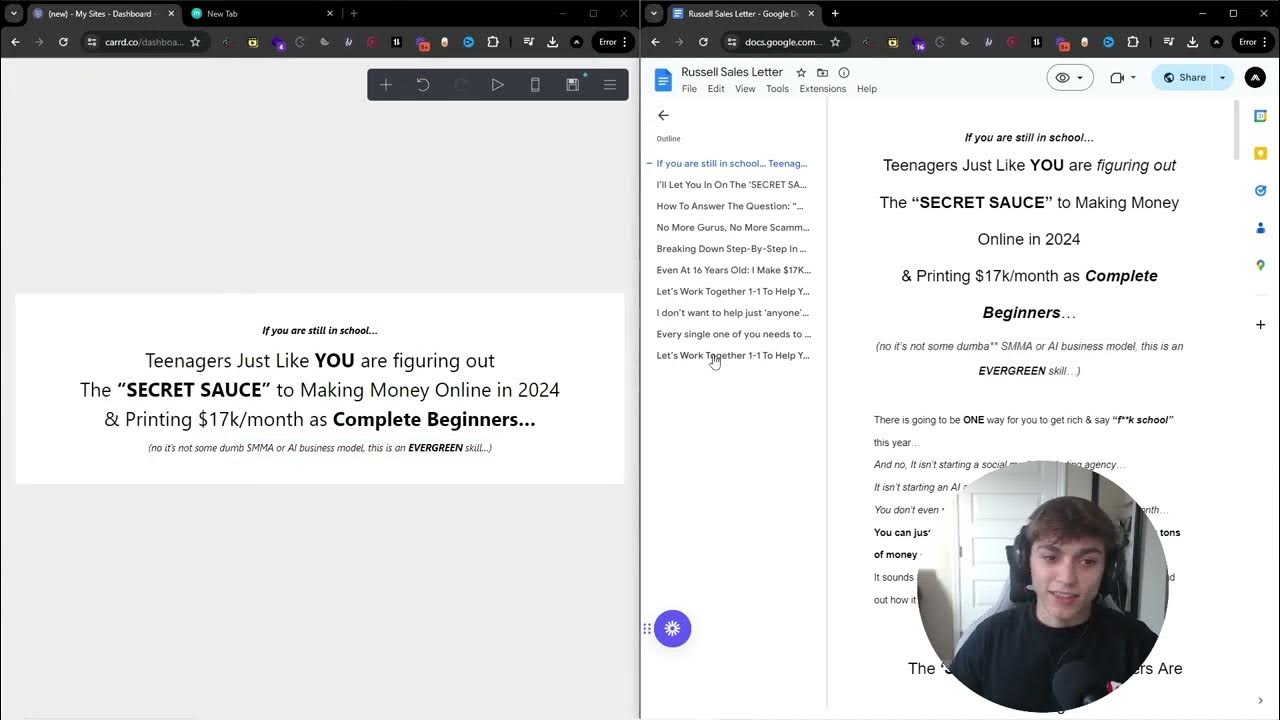1280x720 pixels.
Task: Get add-ons with the plus icon
Action: coord(1260,324)
